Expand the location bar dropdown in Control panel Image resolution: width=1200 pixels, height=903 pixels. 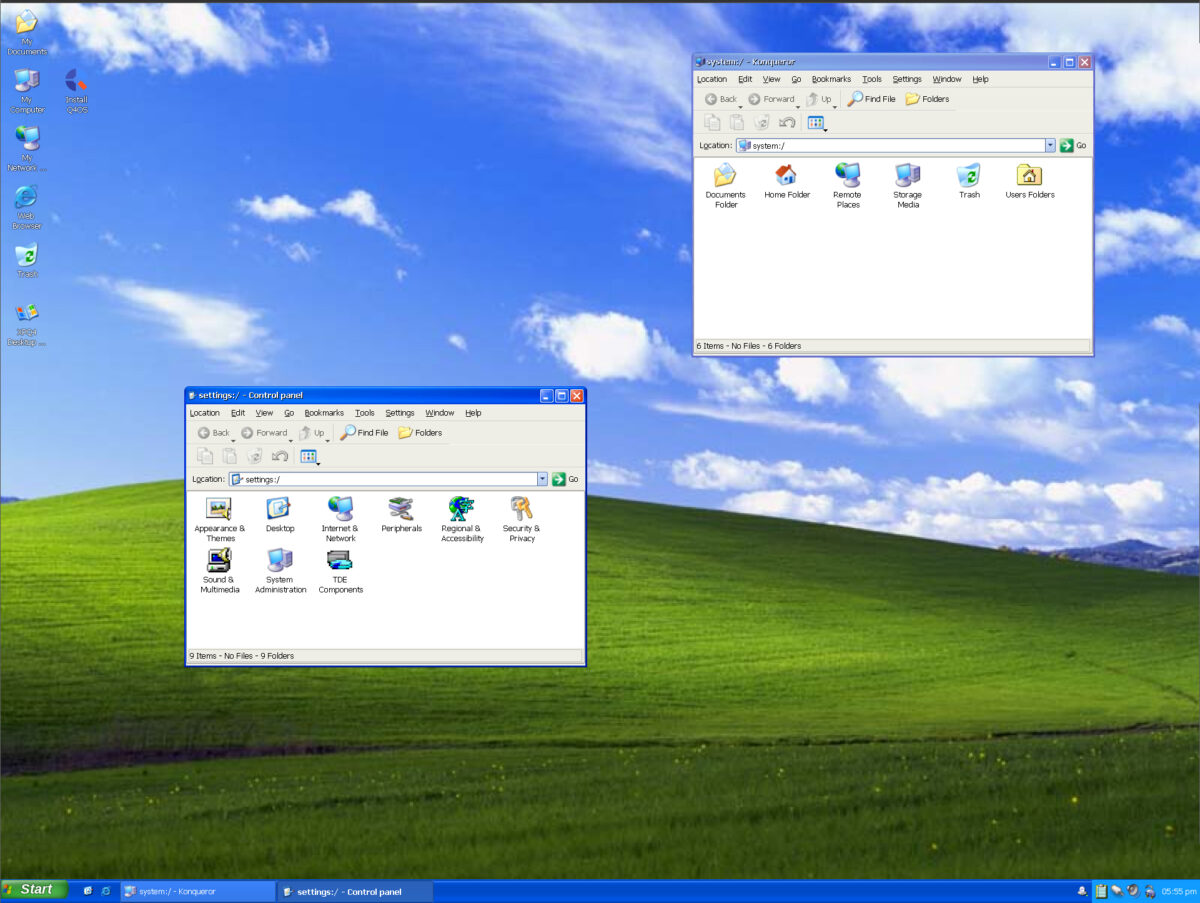tap(542, 479)
